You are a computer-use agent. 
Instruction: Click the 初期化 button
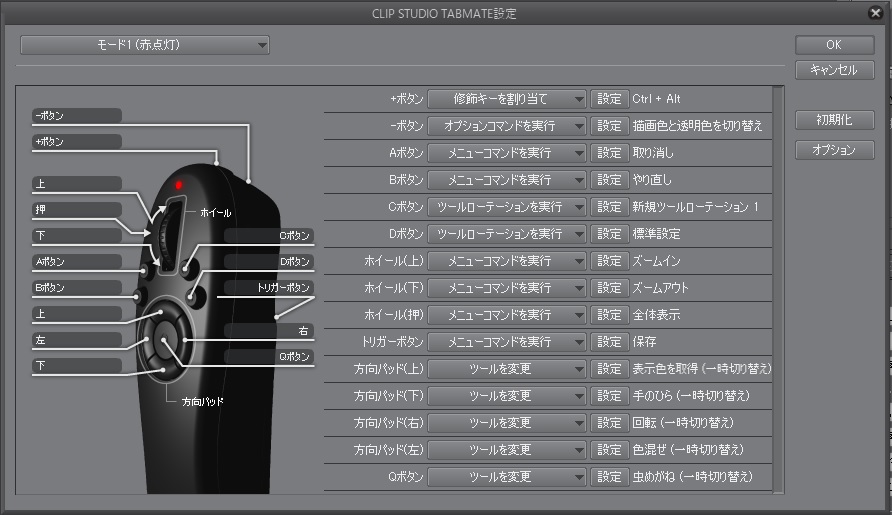[834, 120]
